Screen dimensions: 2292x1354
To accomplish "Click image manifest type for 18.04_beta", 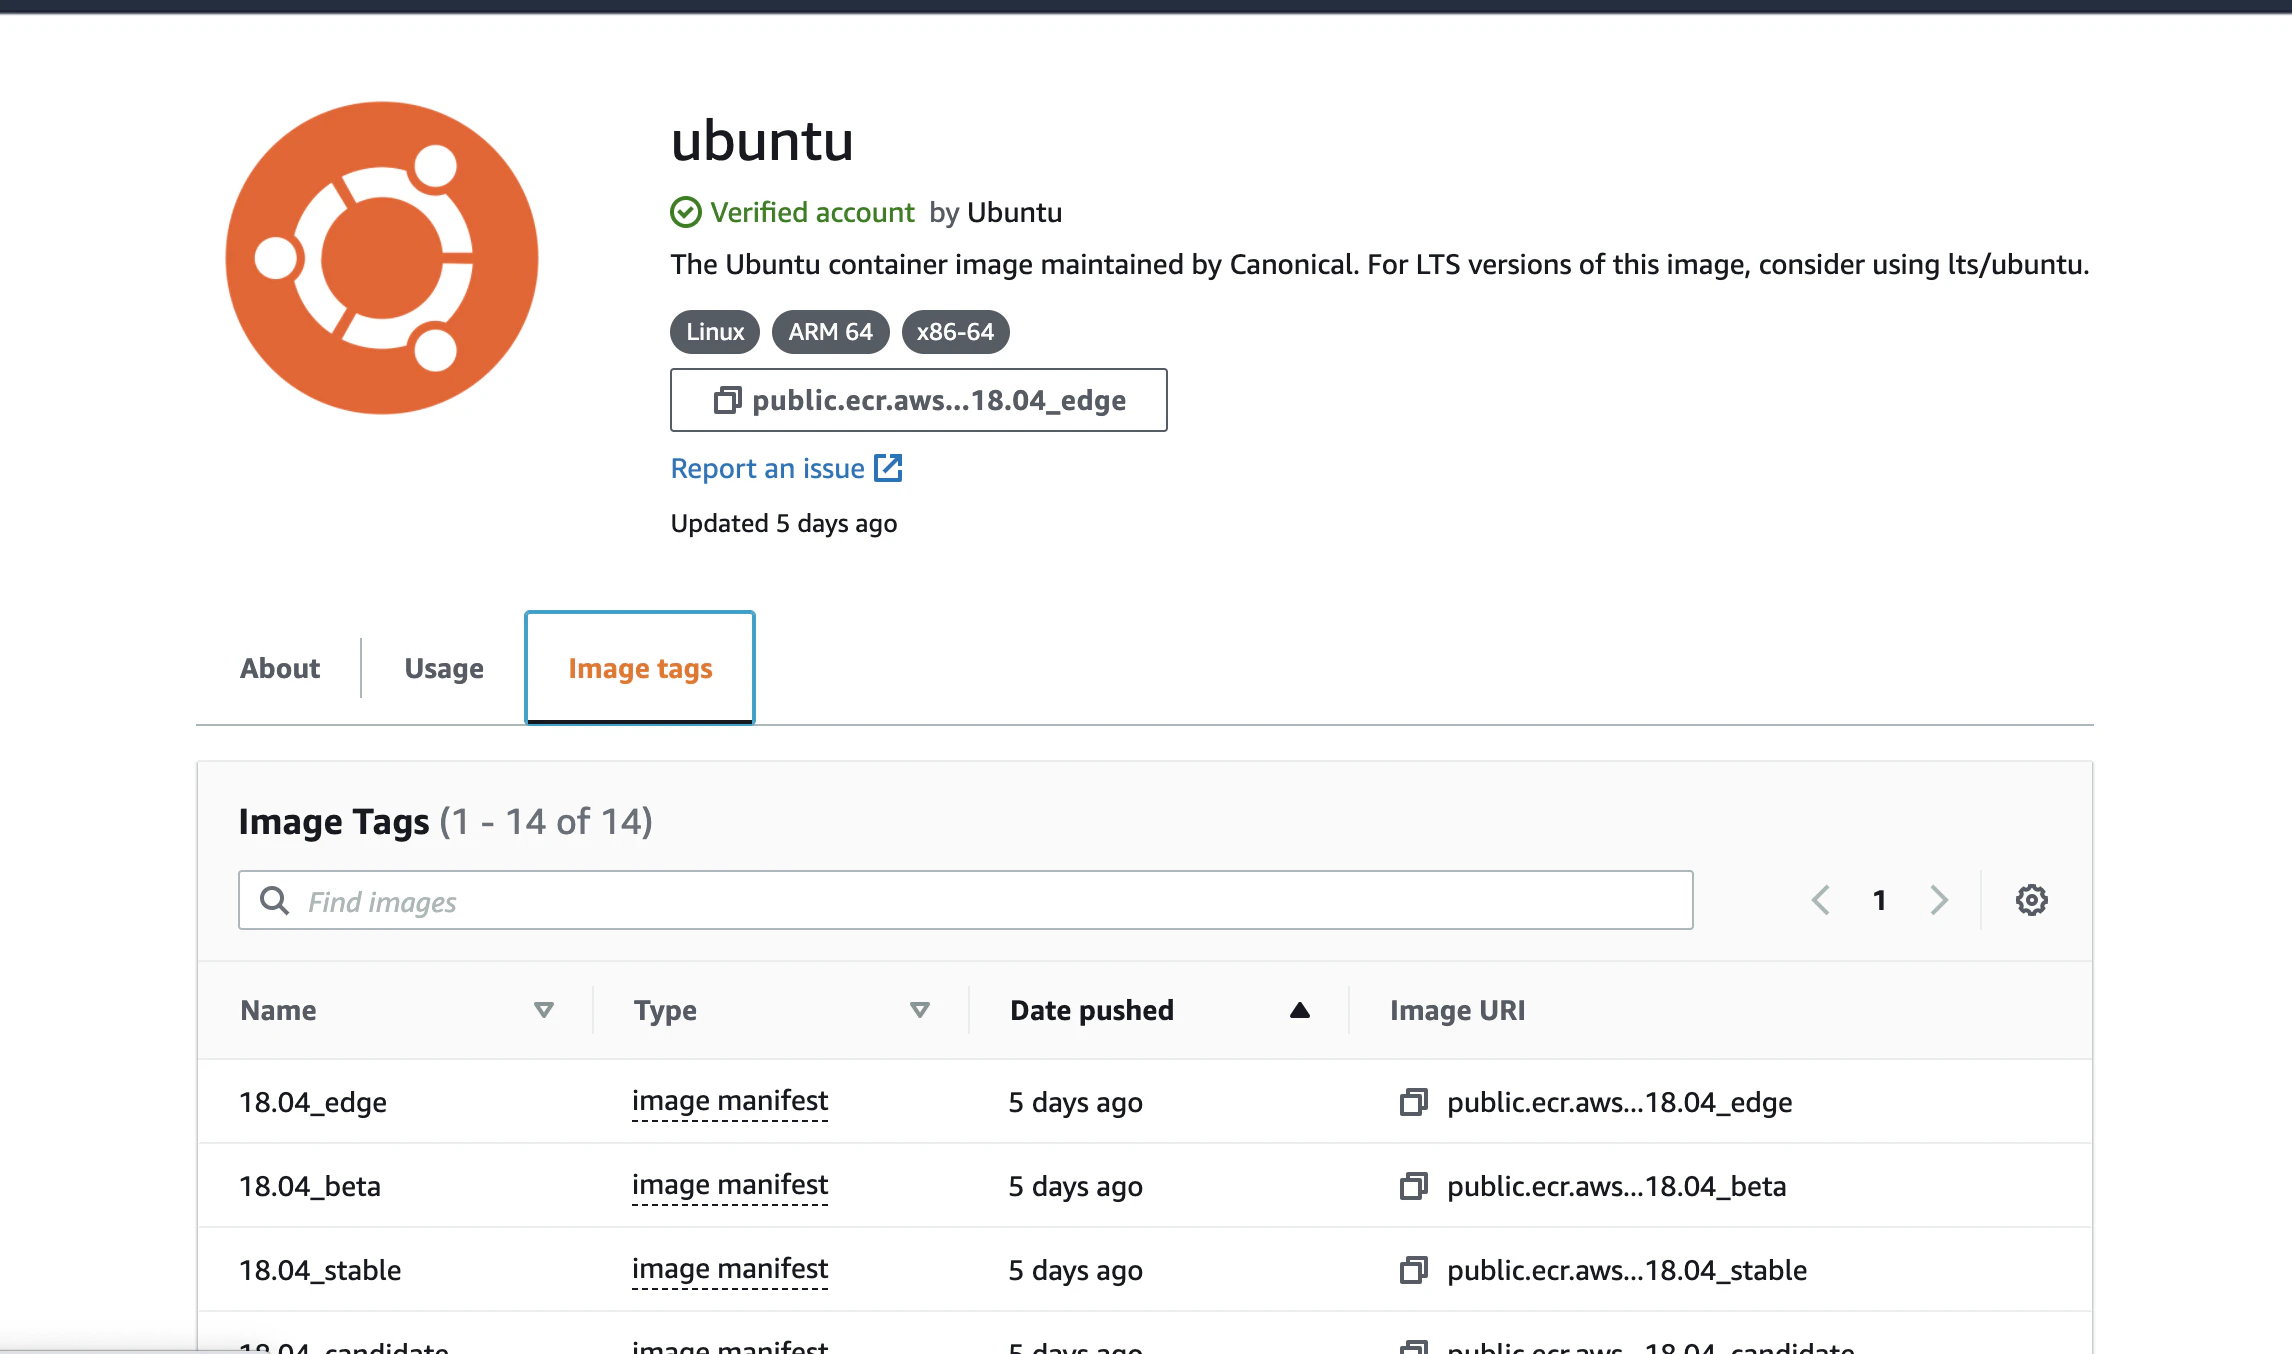I will click(730, 1186).
